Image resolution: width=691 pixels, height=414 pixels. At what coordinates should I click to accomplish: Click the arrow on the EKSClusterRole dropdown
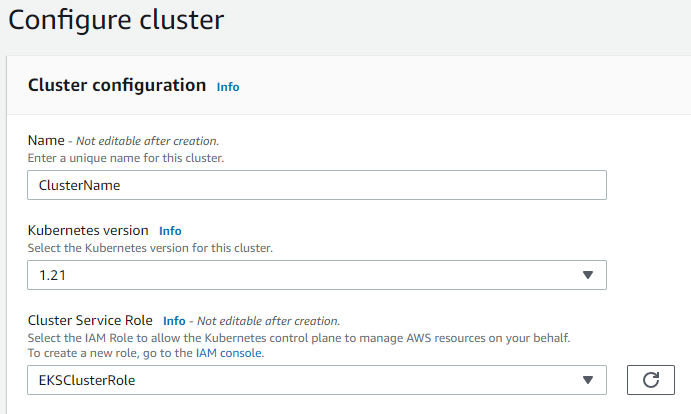click(x=587, y=380)
